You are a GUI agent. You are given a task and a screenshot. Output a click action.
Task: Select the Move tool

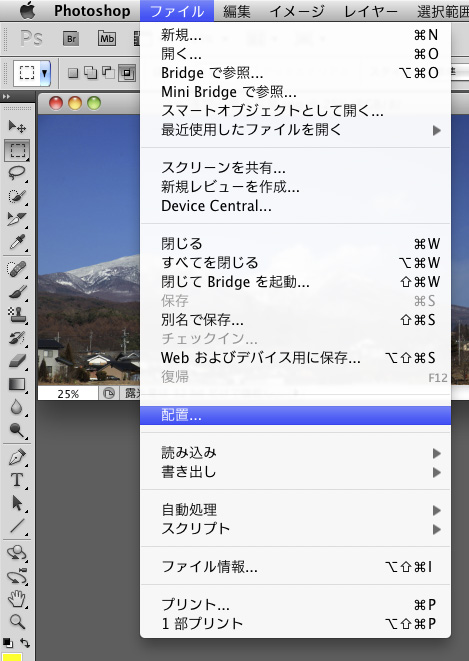[17, 126]
